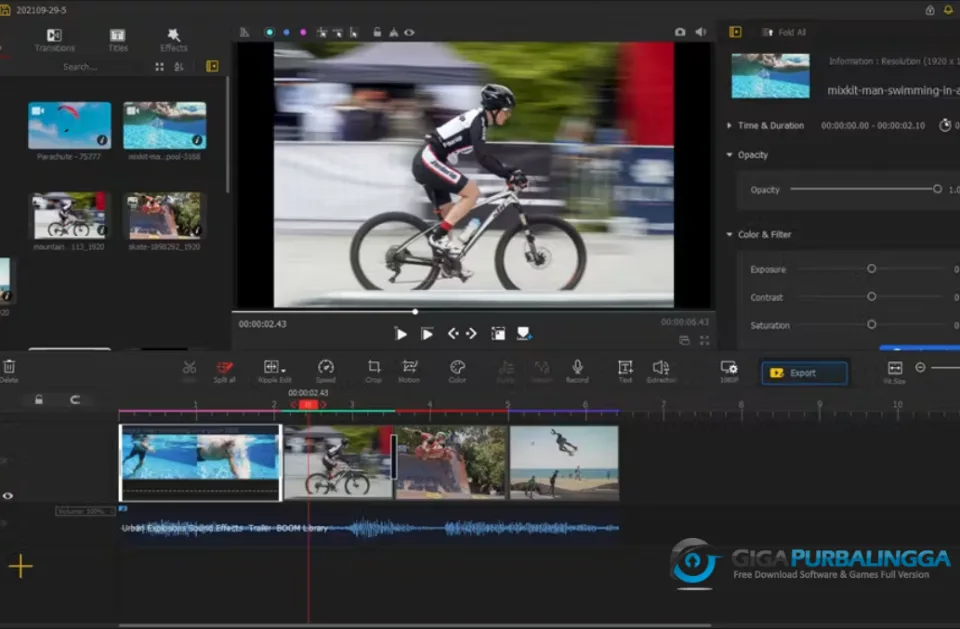Select the skateboard ramp clip on timeline
Image resolution: width=960 pixels, height=629 pixels.
click(x=451, y=463)
